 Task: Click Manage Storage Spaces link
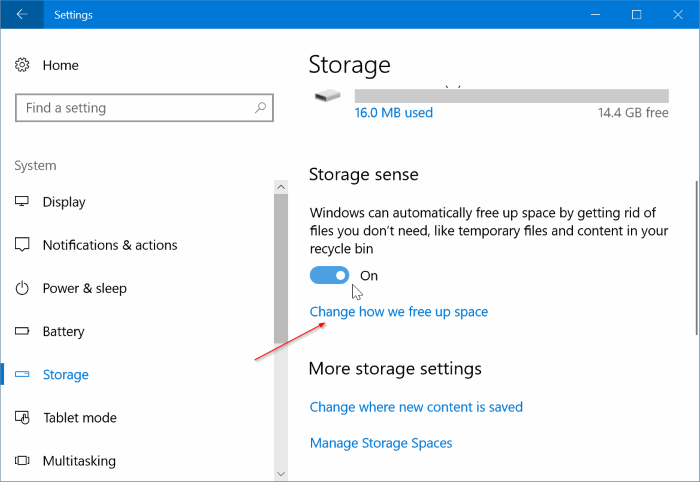[381, 443]
